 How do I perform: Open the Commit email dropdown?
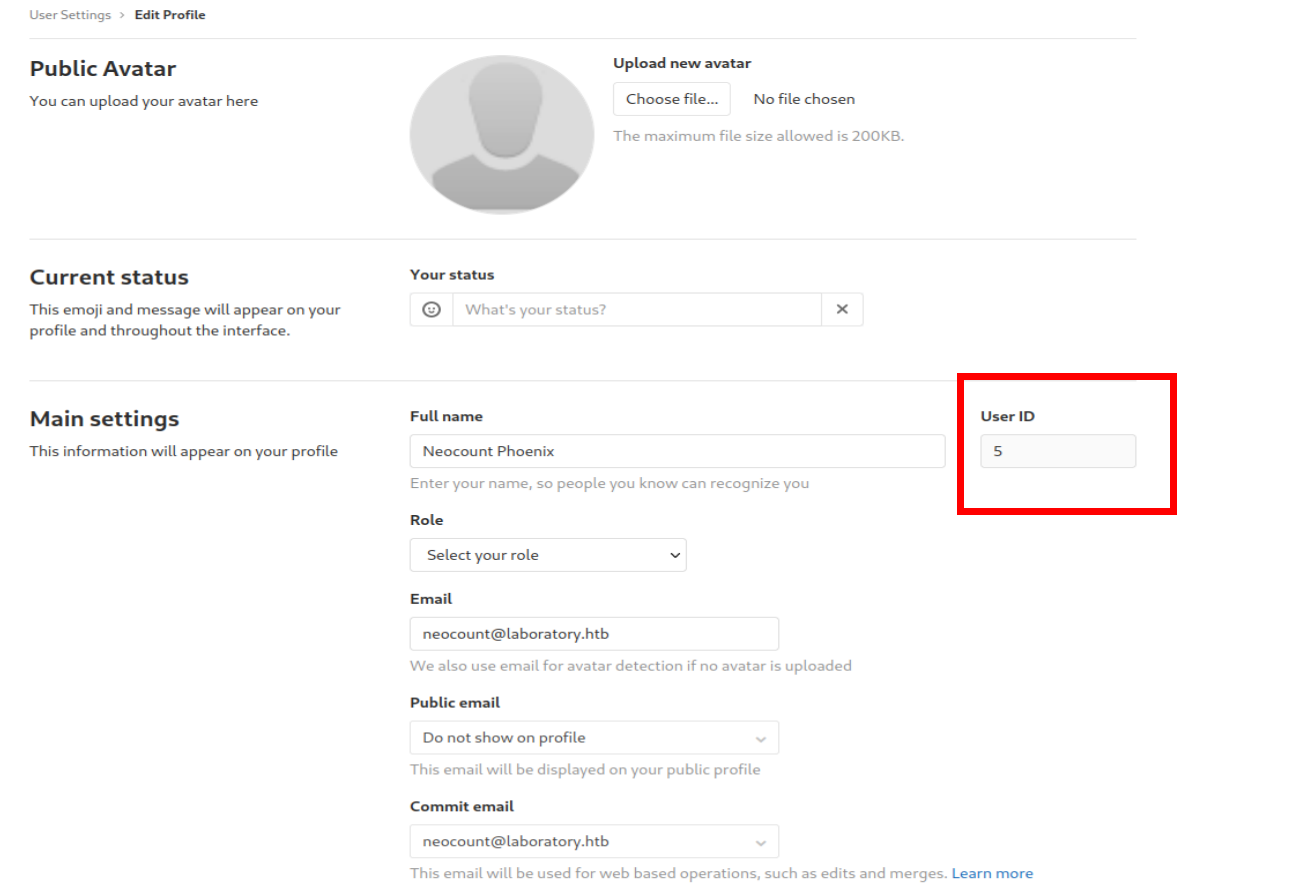coord(594,841)
